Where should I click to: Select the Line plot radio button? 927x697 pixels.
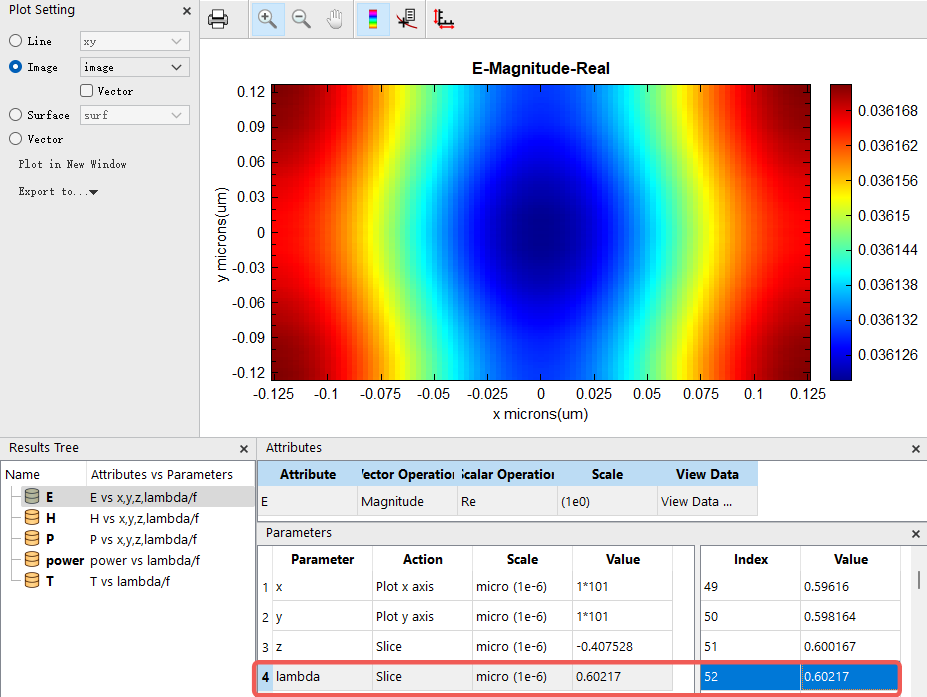coord(15,41)
